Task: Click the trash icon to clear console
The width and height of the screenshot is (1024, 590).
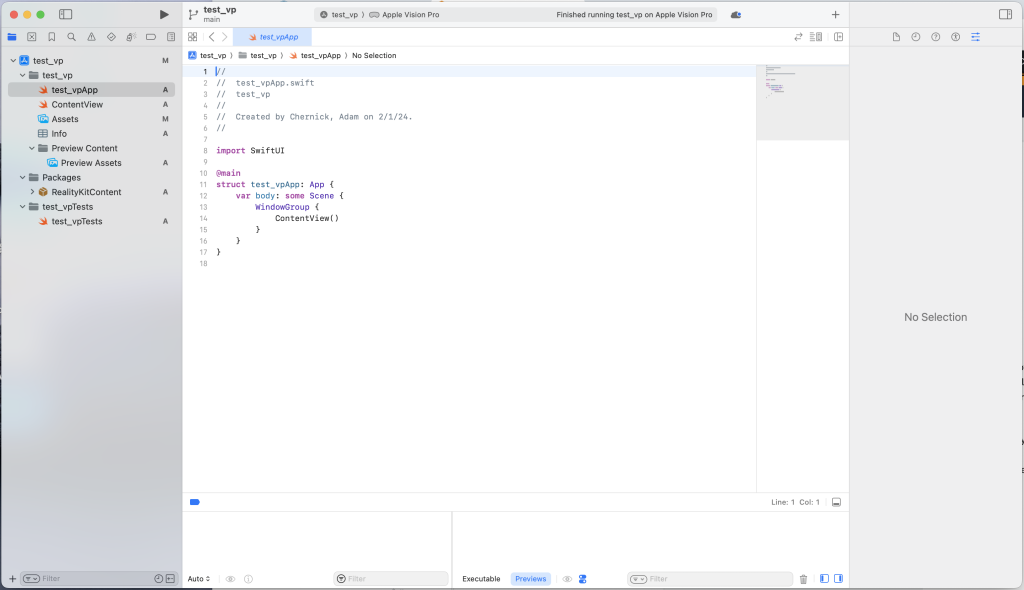Action: coord(803,579)
